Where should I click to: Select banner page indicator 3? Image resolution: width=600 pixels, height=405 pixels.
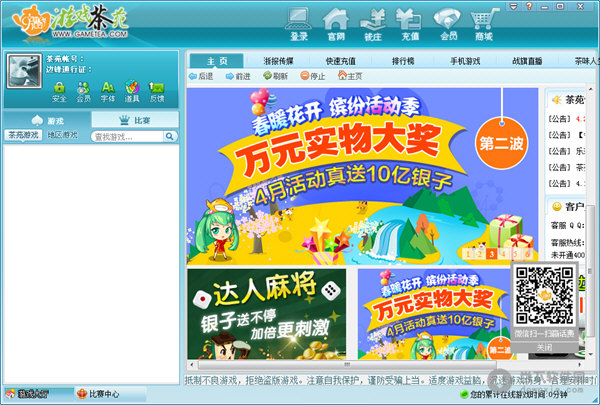pyautogui.click(x=491, y=254)
